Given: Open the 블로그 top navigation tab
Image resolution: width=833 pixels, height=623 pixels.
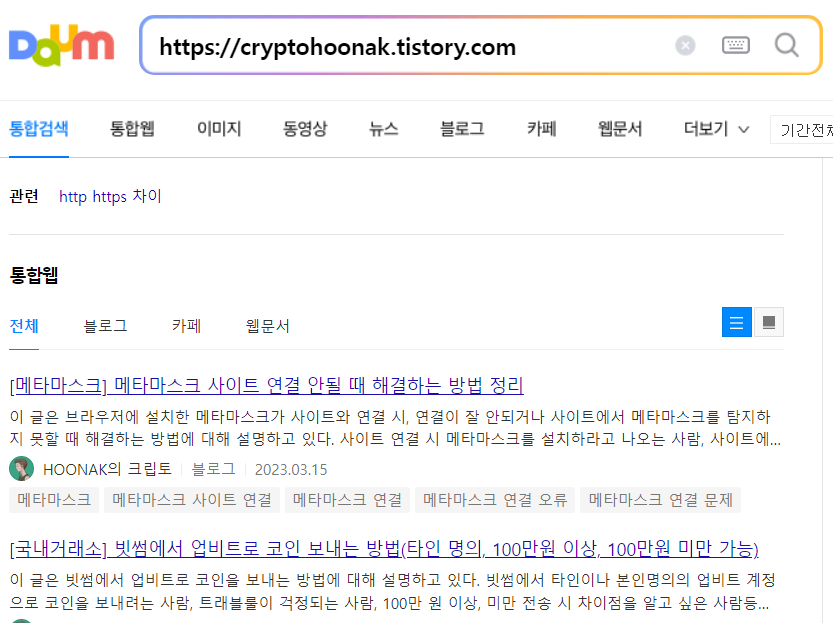Looking at the screenshot, I should [462, 129].
